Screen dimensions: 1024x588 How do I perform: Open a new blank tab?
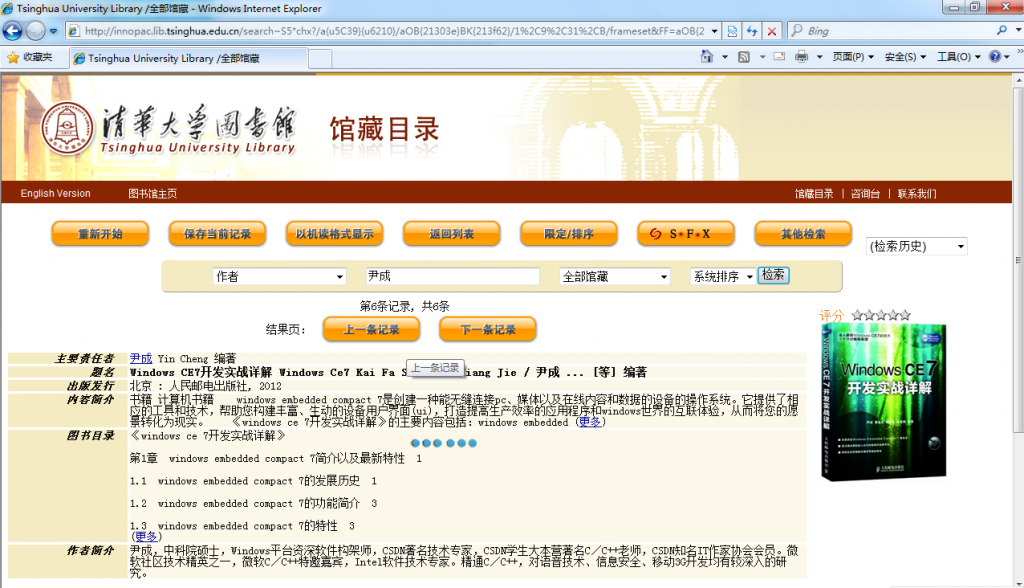point(320,59)
